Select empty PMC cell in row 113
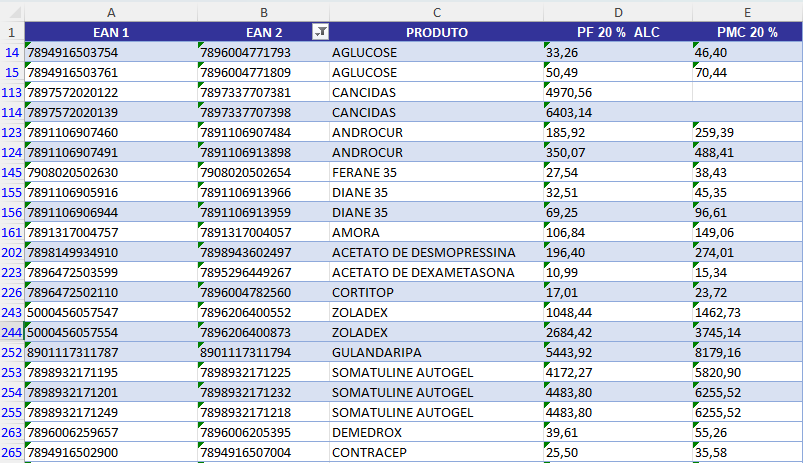Image resolution: width=803 pixels, height=463 pixels. (x=748, y=92)
